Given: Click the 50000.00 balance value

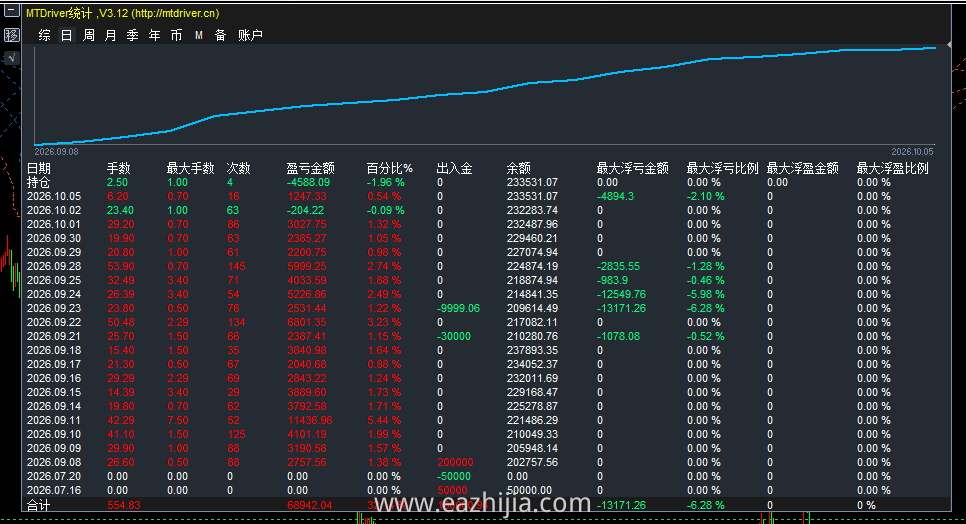Looking at the screenshot, I should (x=529, y=491).
